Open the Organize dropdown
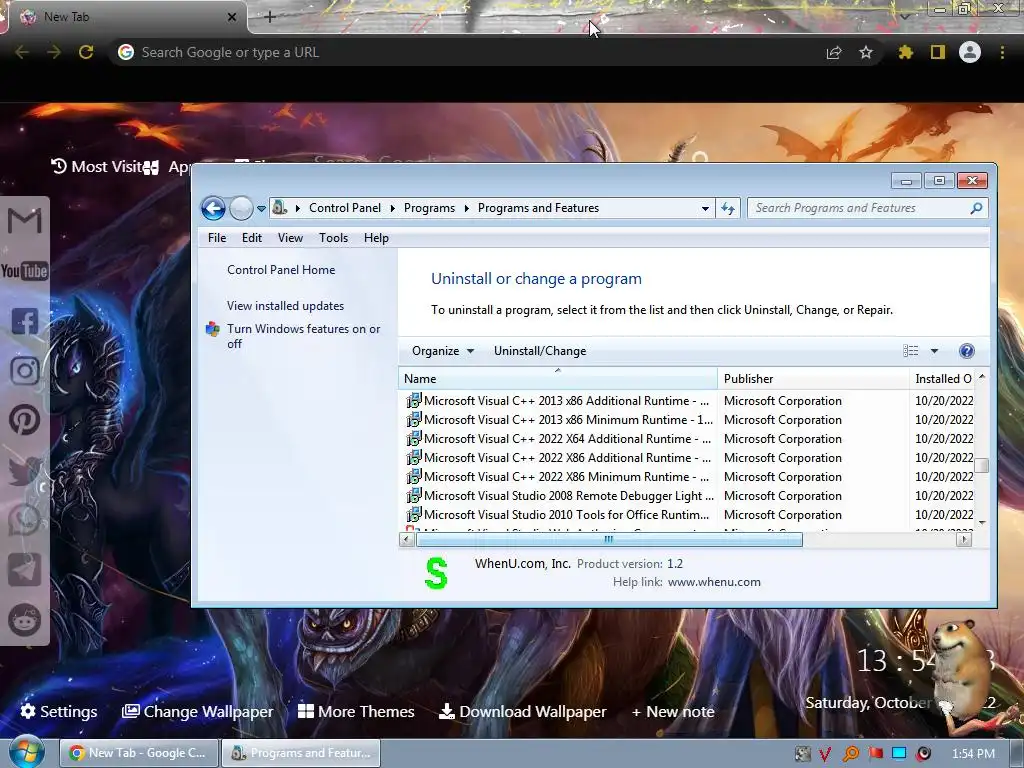The height and width of the screenshot is (768, 1024). 443,351
